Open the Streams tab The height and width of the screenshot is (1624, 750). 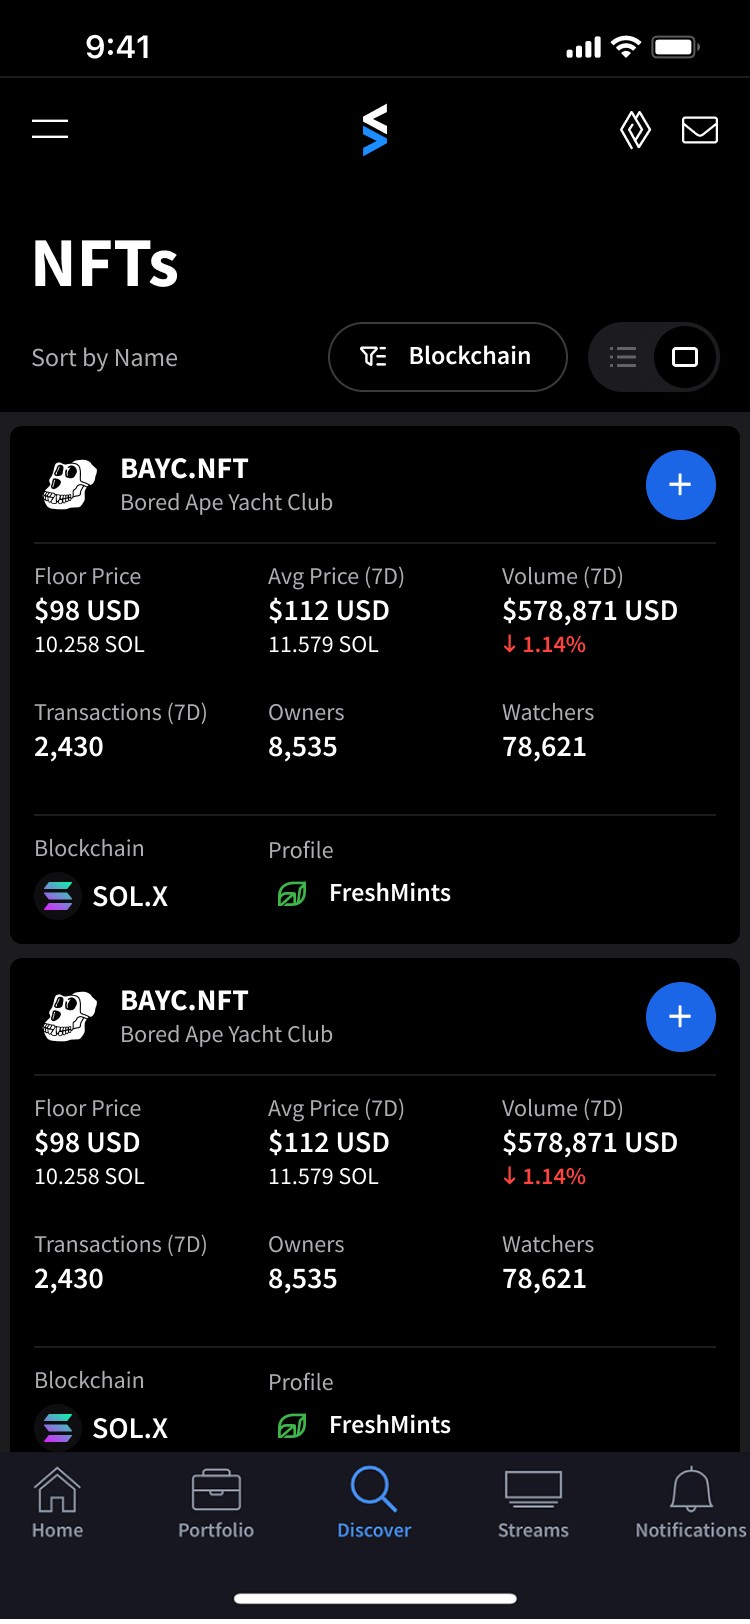point(533,1503)
